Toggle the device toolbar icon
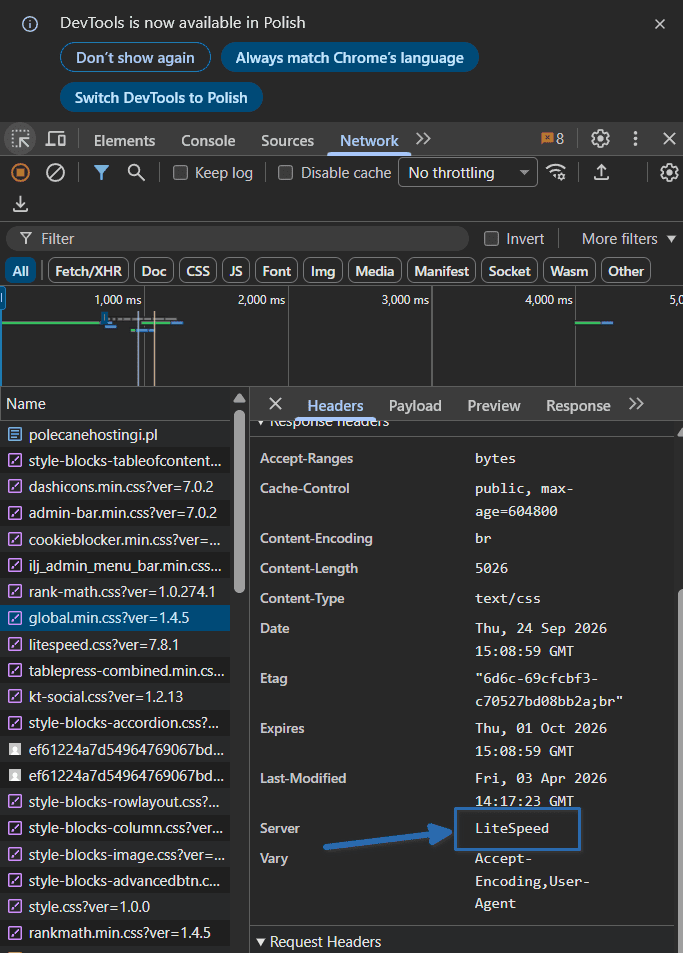Image resolution: width=683 pixels, height=953 pixels. [56, 139]
